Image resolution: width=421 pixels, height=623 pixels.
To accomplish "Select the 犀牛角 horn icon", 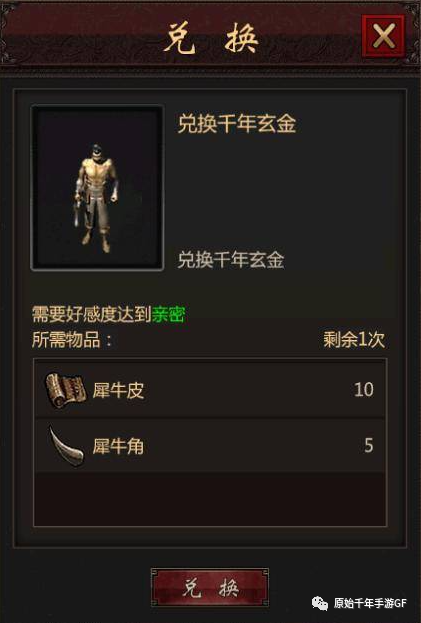I will point(66,446).
